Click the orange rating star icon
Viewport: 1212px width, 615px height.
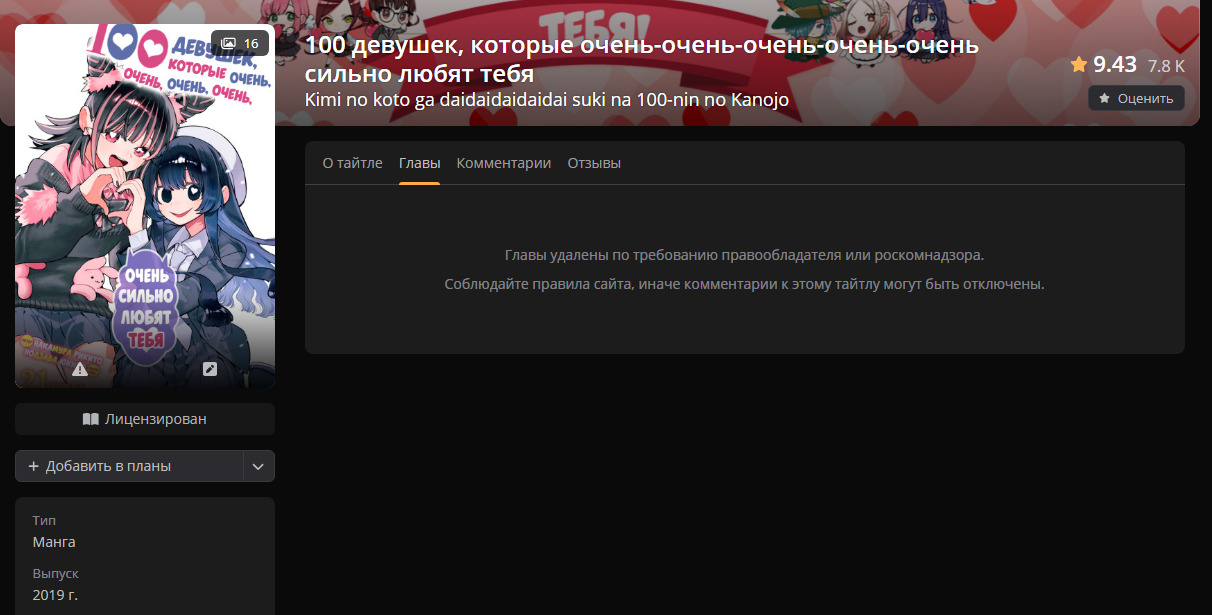(x=1079, y=65)
